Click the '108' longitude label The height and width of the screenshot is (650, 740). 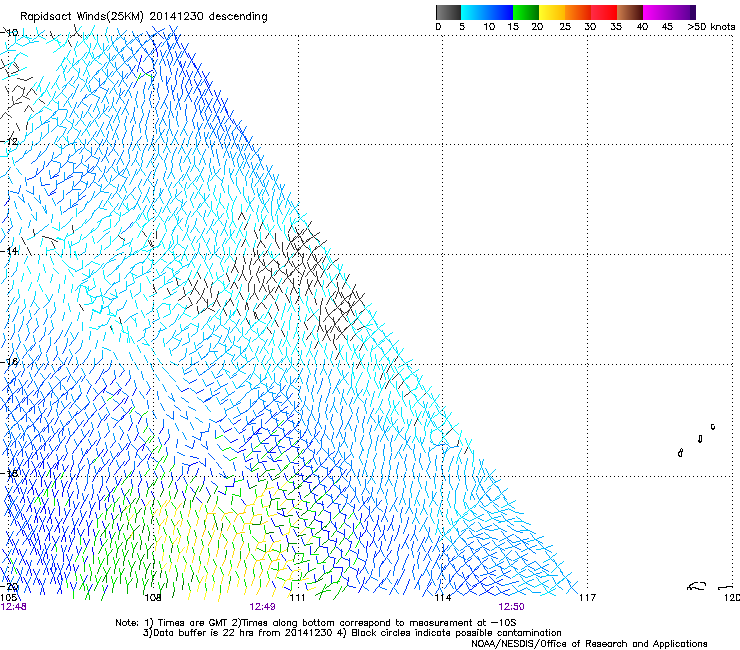coord(152,598)
